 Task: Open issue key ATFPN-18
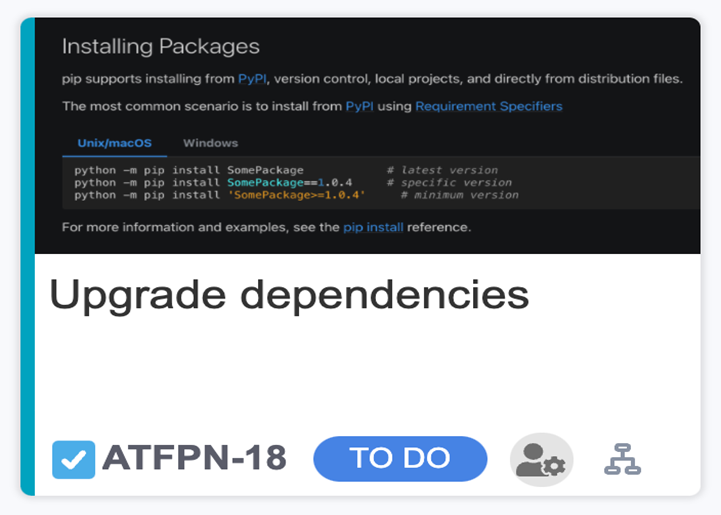pyautogui.click(x=195, y=458)
